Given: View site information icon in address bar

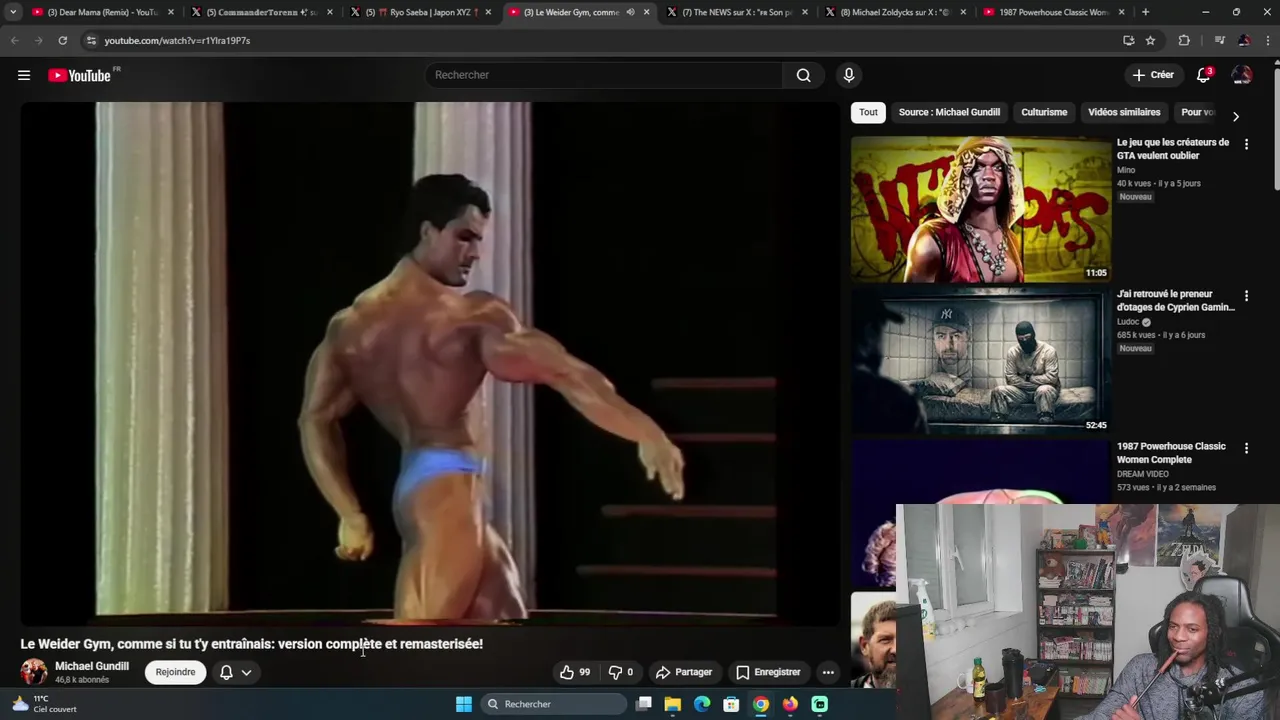Looking at the screenshot, I should pyautogui.click(x=91, y=40).
